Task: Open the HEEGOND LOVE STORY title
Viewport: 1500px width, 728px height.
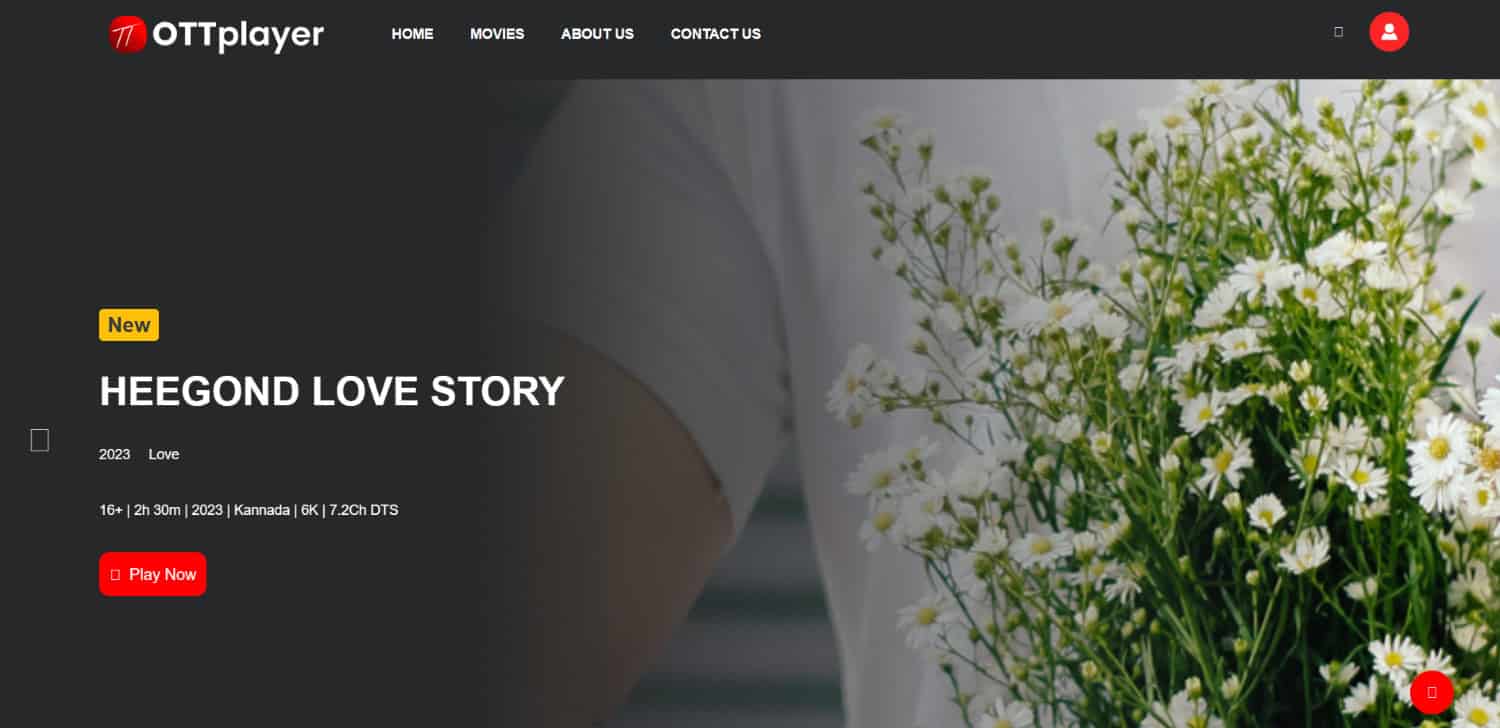Action: point(332,391)
